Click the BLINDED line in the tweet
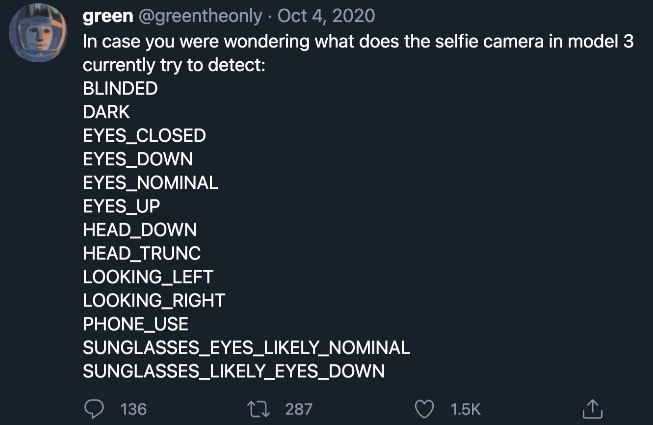Viewport: 653px width, 425px height. (120, 88)
